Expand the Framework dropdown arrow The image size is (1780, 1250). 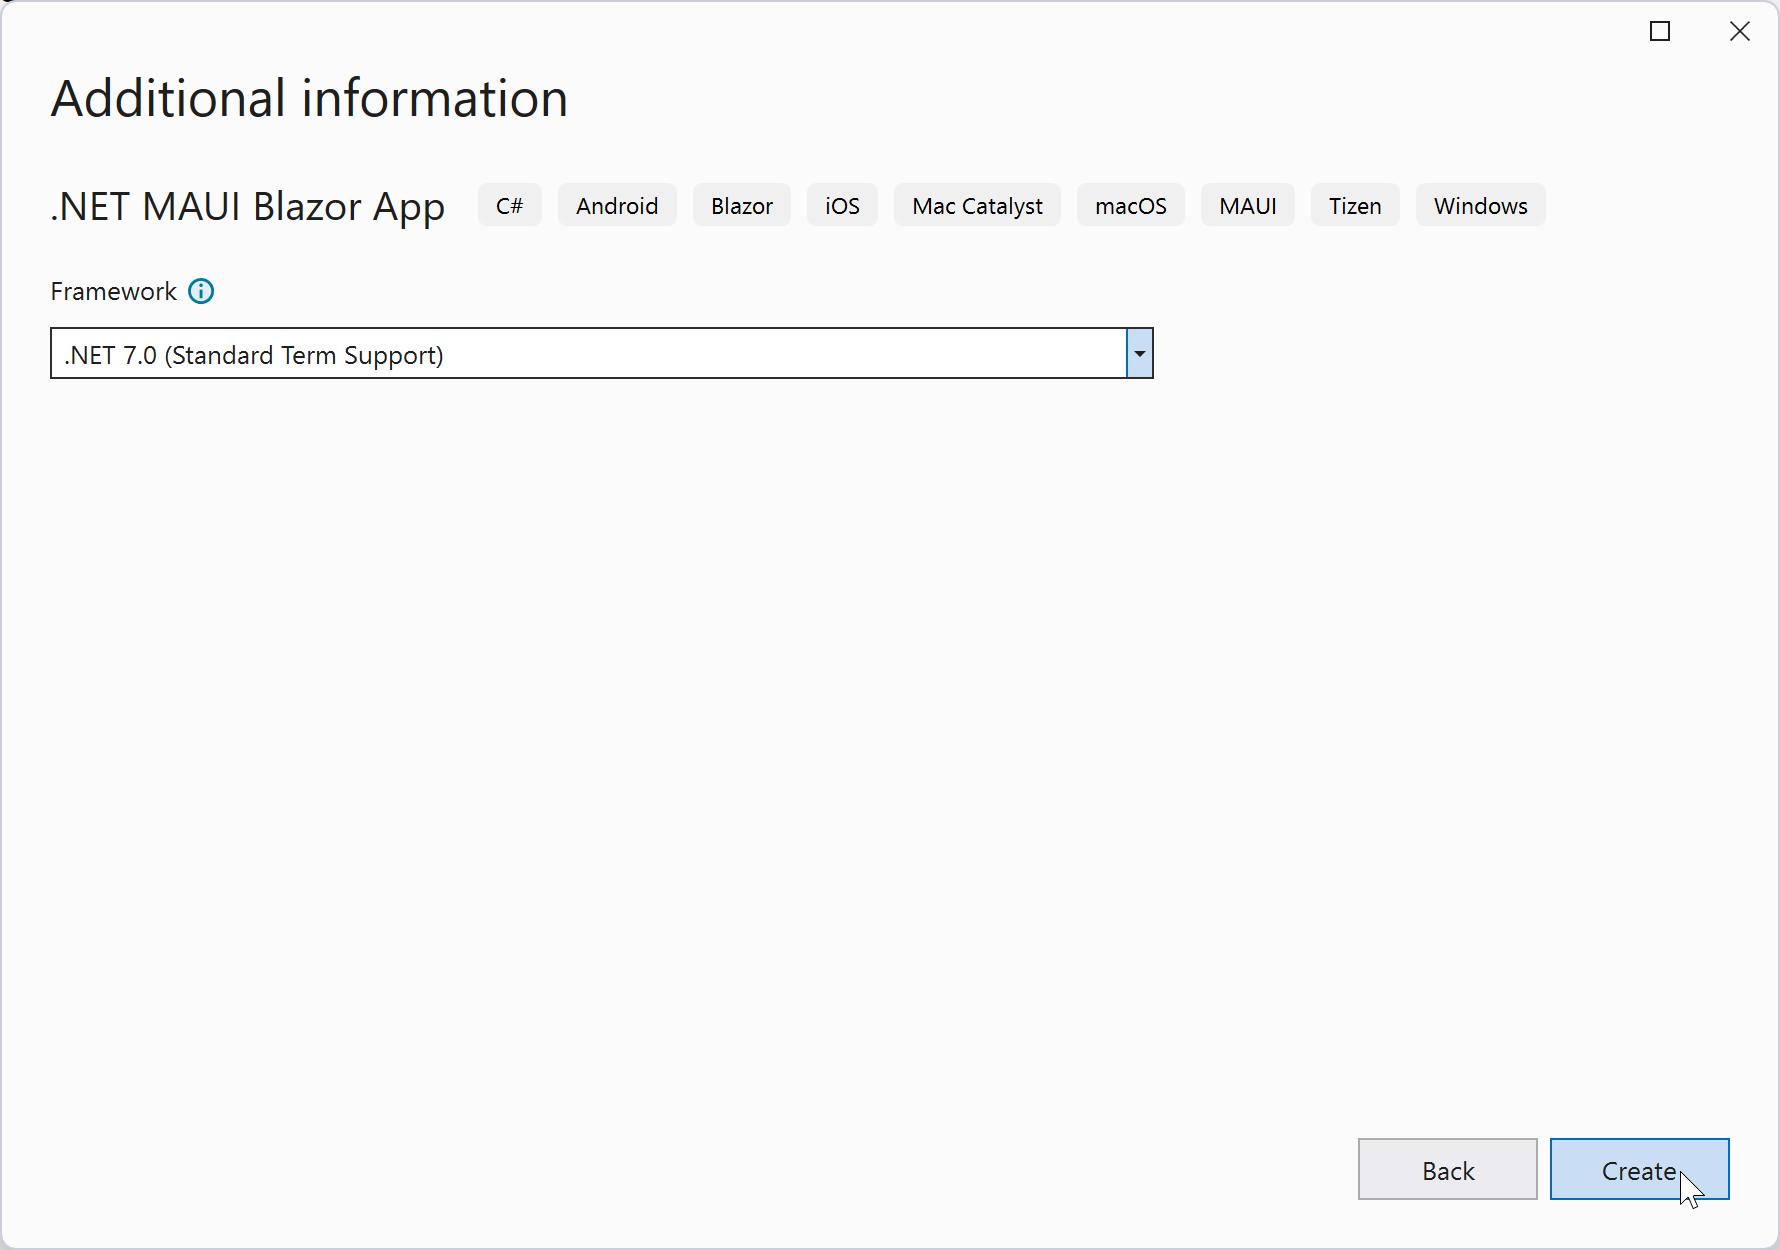(1140, 354)
